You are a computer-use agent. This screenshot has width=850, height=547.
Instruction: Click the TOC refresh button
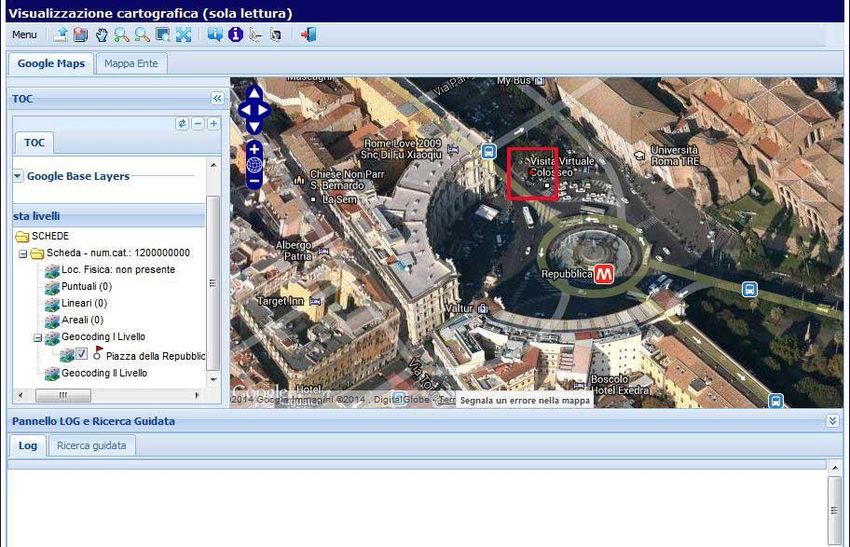[182, 124]
